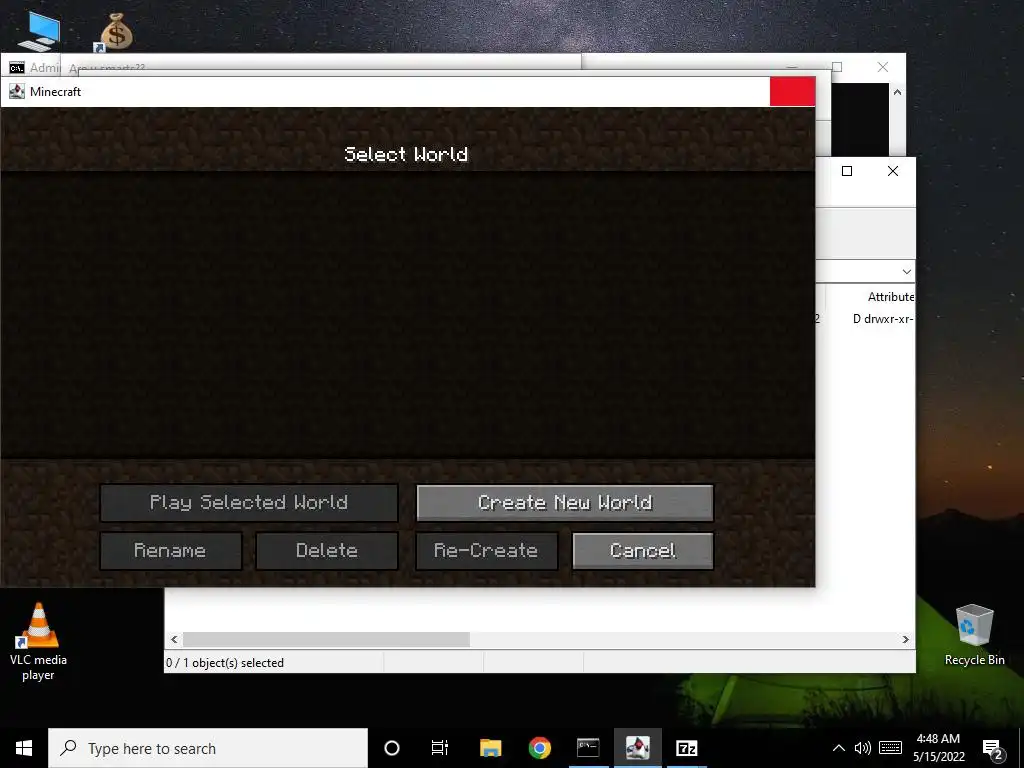Open the notification center icon
The width and height of the screenshot is (1024, 768).
(993, 749)
